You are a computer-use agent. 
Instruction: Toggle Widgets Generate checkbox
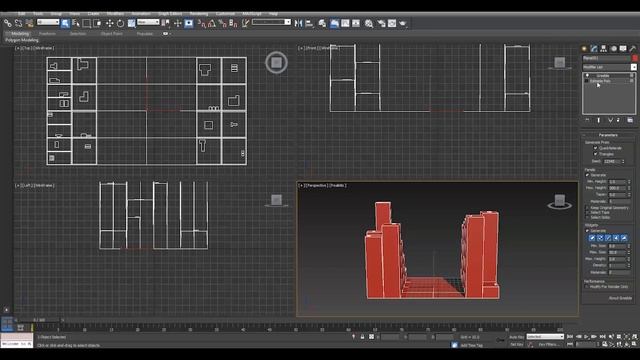coord(588,231)
